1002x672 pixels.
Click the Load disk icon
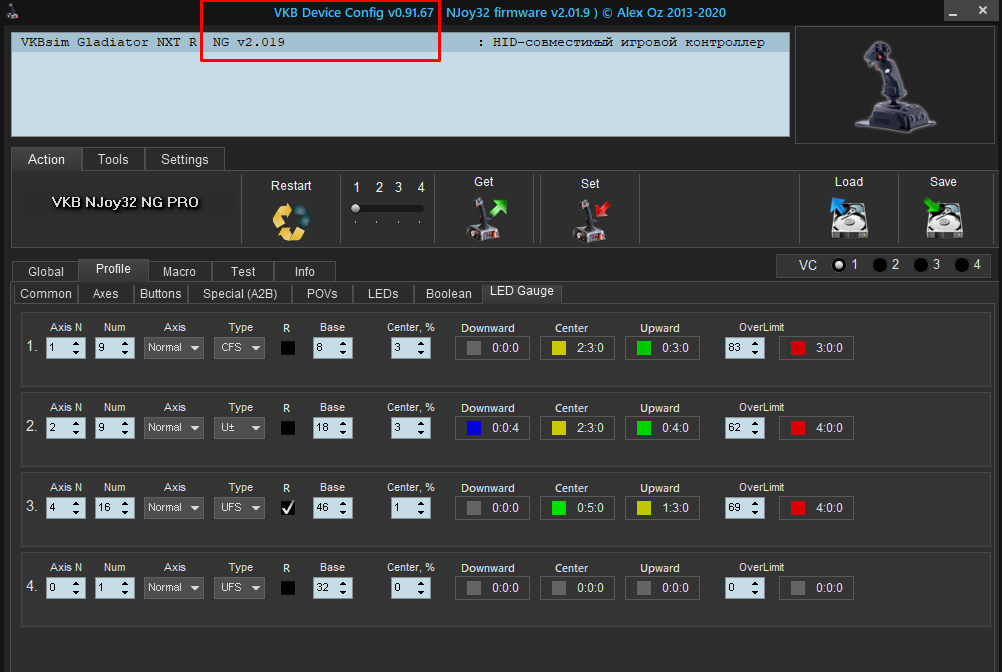848,218
